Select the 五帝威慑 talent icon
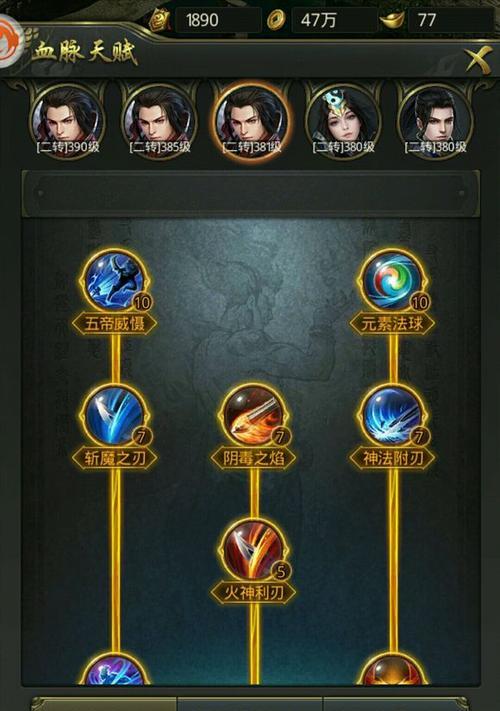This screenshot has height=711, width=500. point(115,282)
